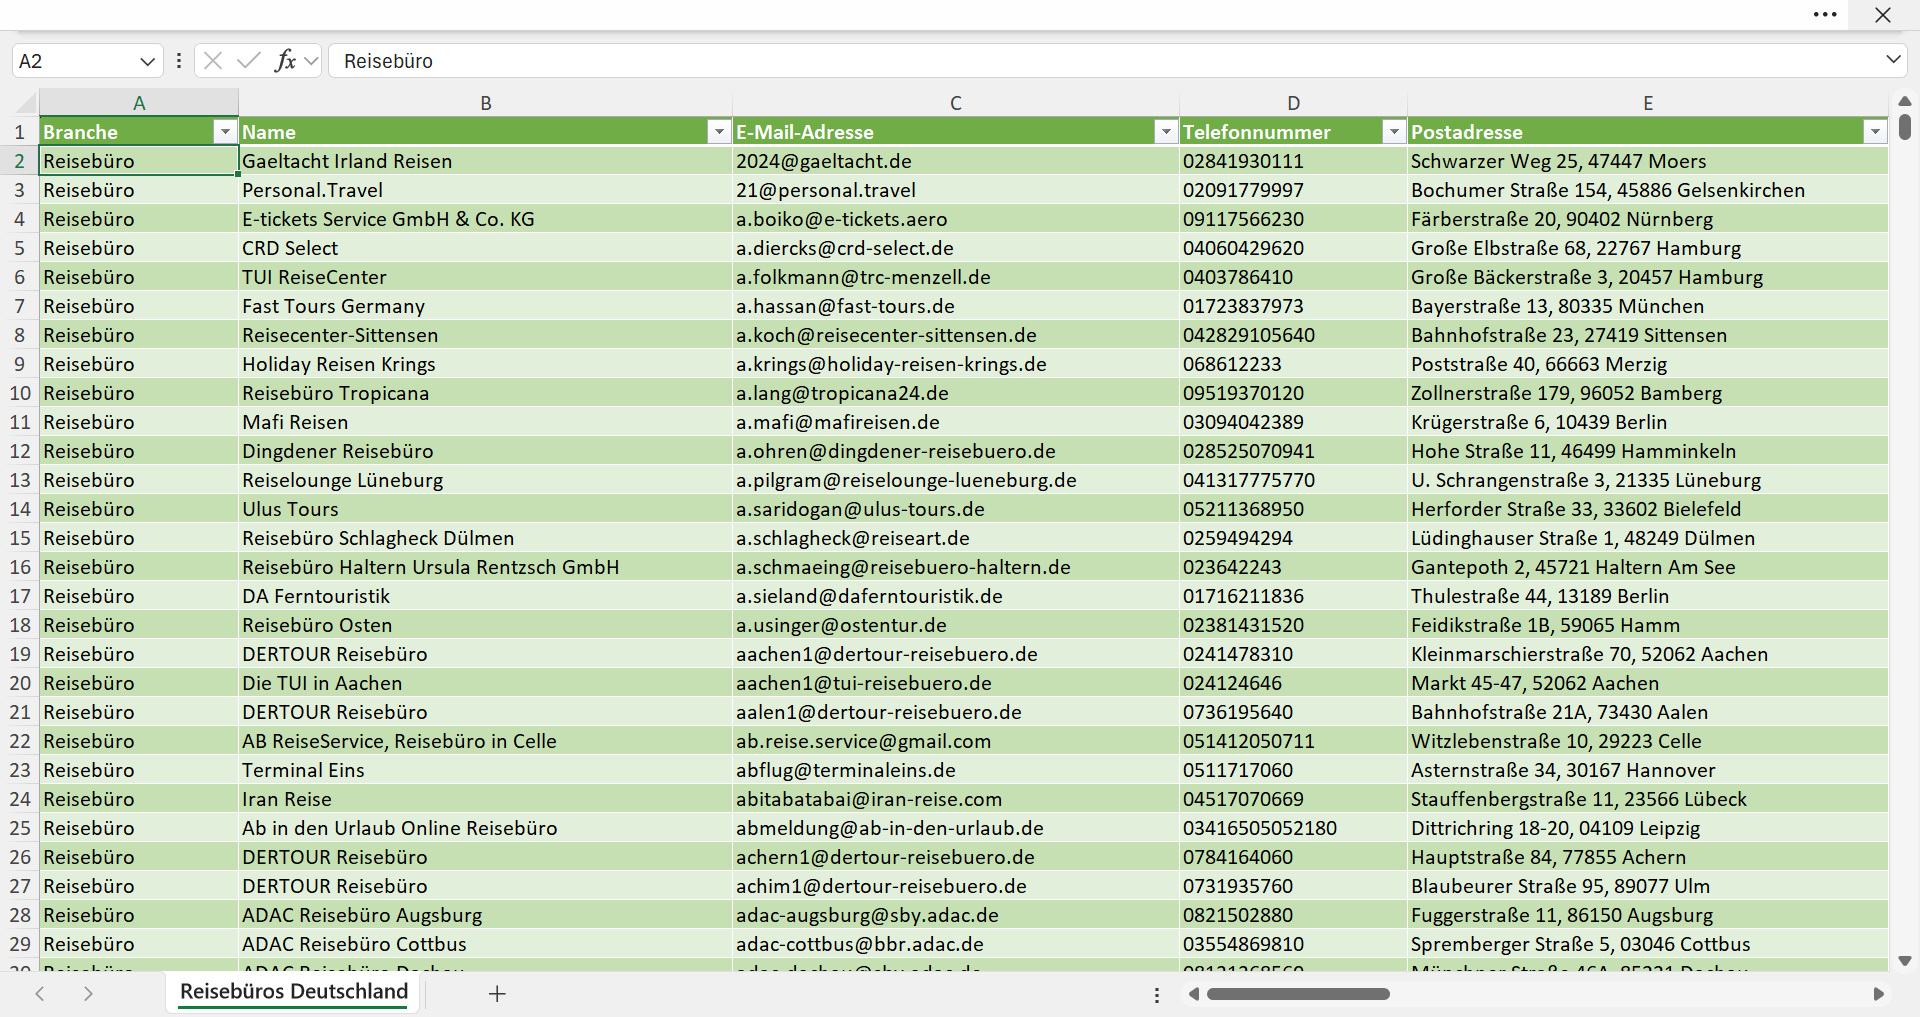Click the cell ADAC Reisebüro Cottbus

(x=486, y=944)
